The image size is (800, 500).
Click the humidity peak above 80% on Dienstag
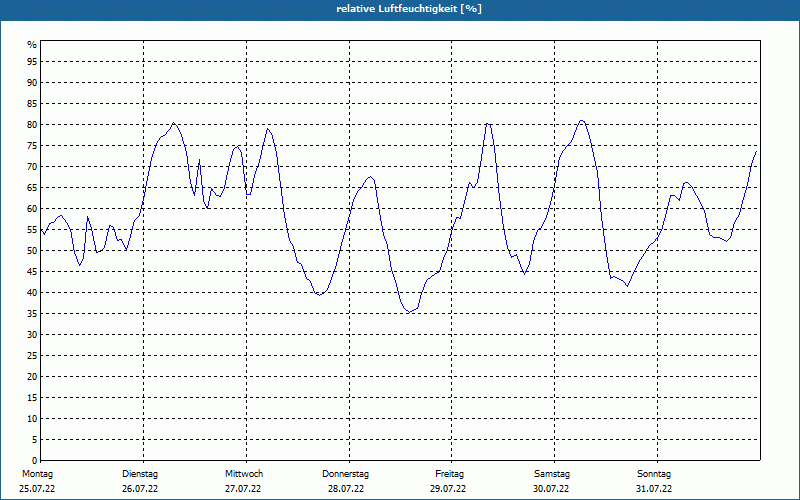(x=173, y=122)
